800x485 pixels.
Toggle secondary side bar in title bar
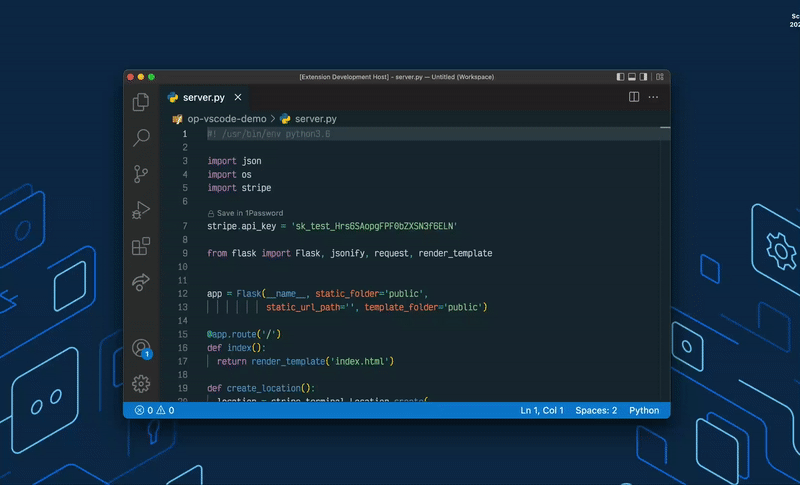(643, 77)
